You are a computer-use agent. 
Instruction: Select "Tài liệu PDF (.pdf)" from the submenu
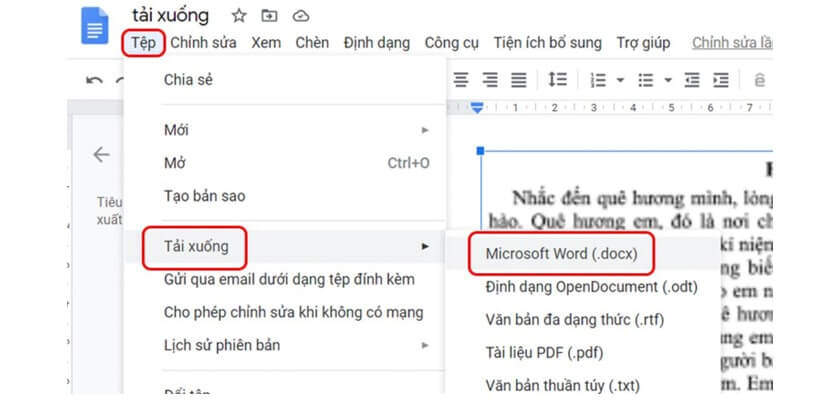(544, 352)
